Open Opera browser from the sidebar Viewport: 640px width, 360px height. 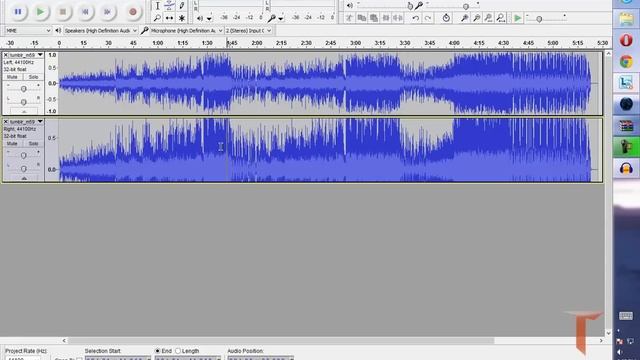[626, 40]
